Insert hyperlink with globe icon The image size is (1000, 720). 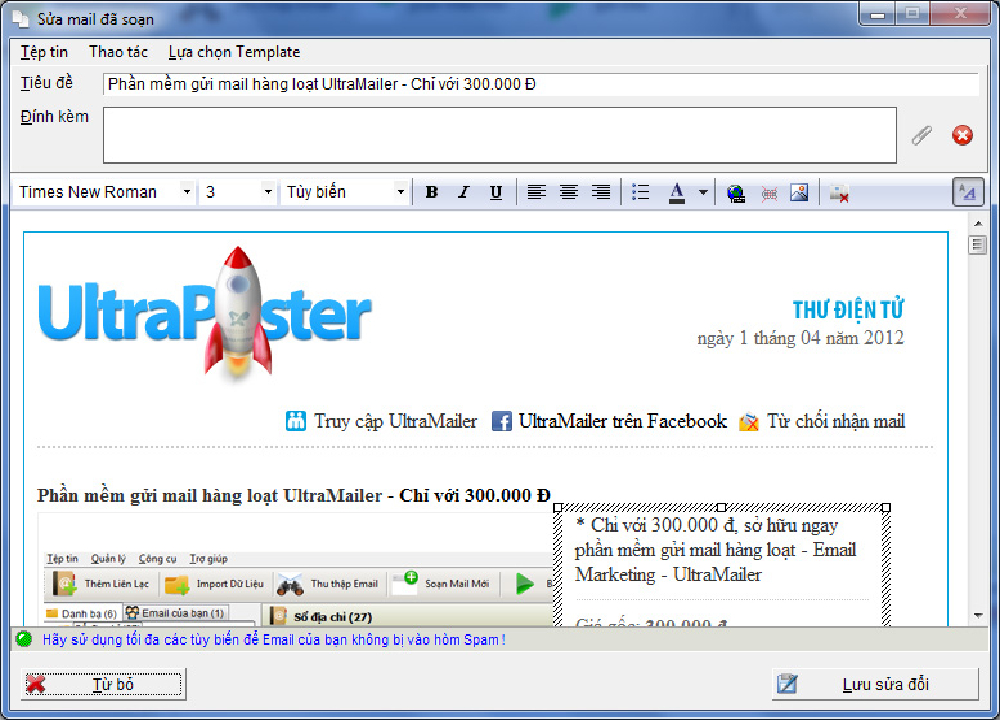point(736,193)
